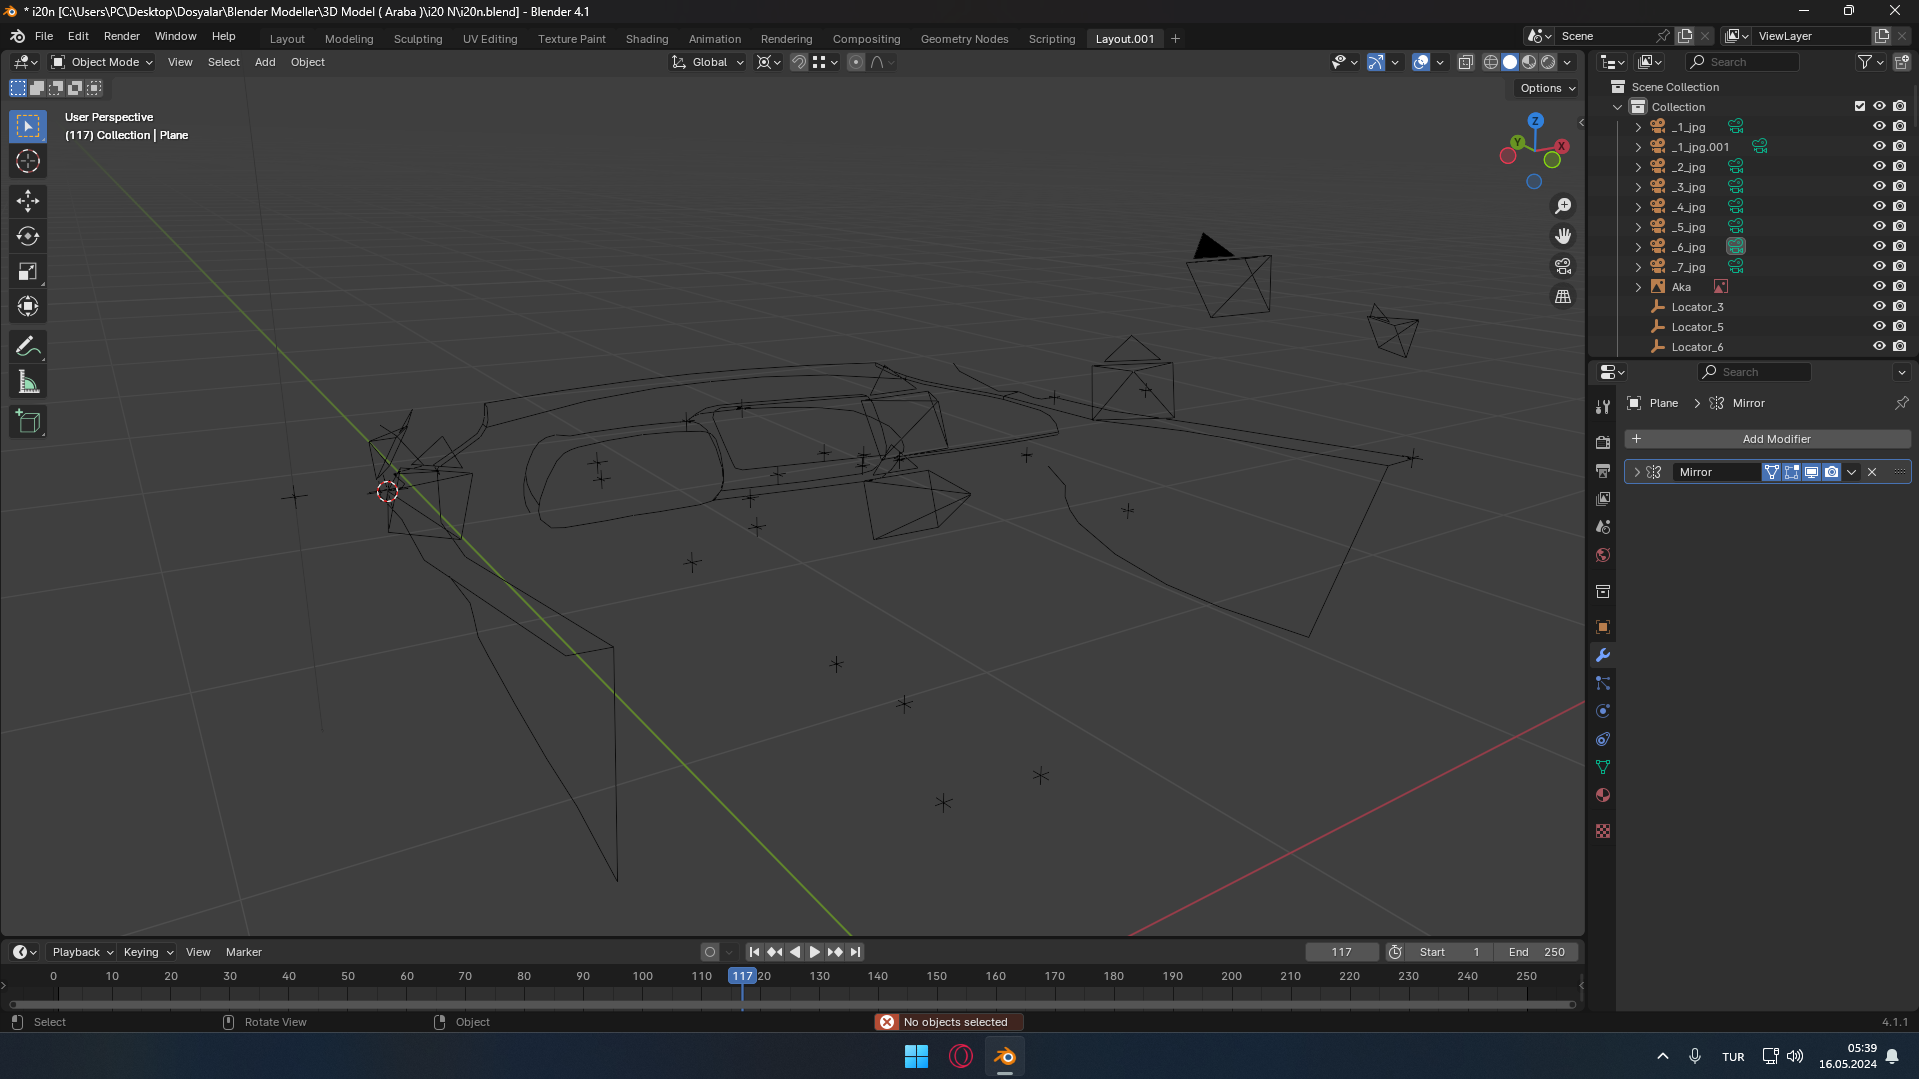Open the Global transform orientation dropdown
Image resolution: width=1919 pixels, height=1079 pixels.
708,62
